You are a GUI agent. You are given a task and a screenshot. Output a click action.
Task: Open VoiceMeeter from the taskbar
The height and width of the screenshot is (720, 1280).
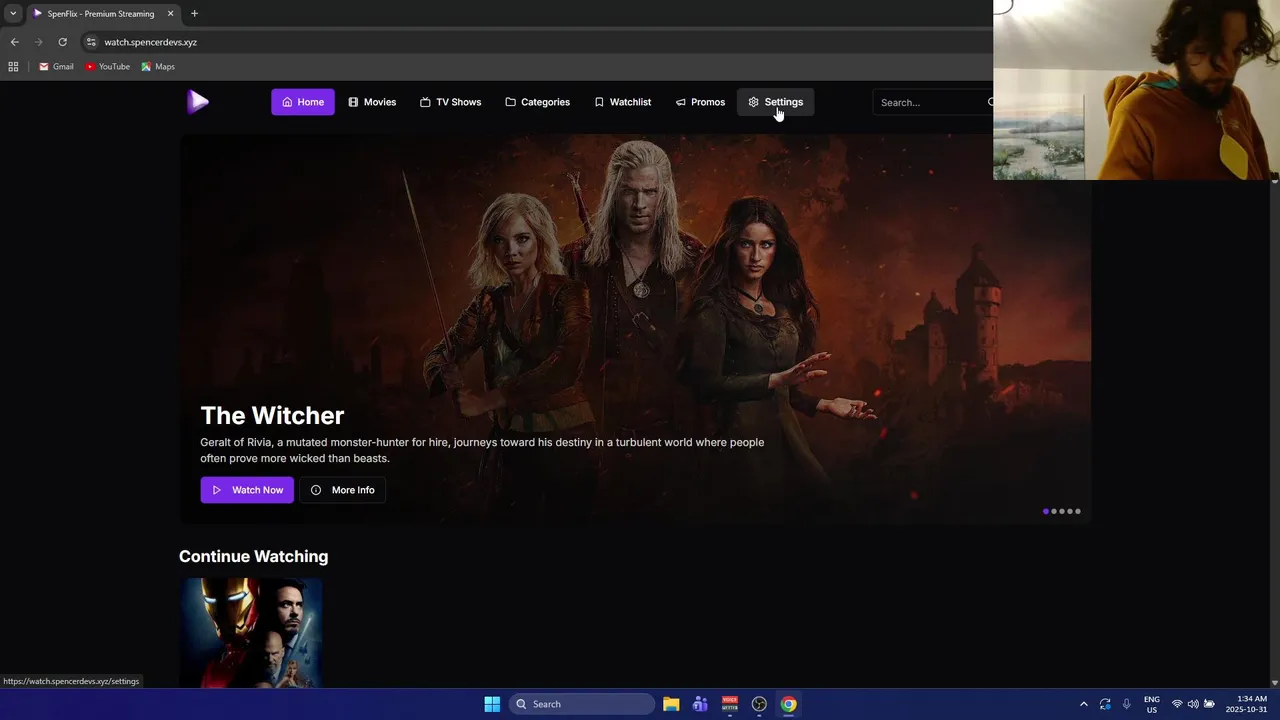click(x=730, y=704)
